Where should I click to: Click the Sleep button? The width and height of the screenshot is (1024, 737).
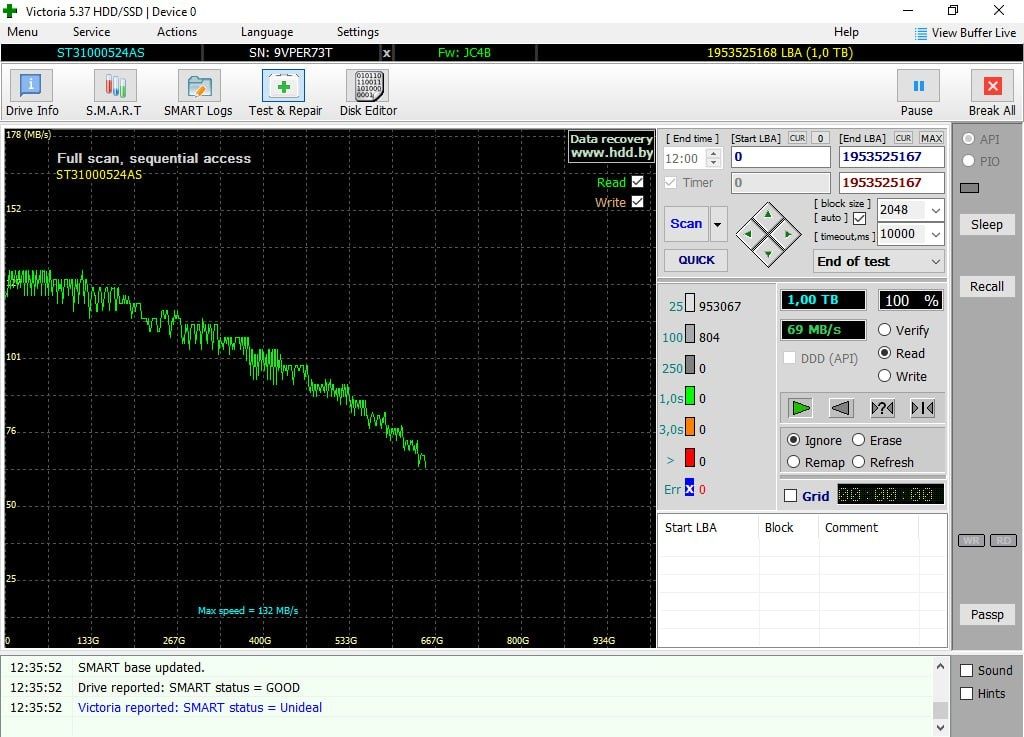pyautogui.click(x=987, y=225)
